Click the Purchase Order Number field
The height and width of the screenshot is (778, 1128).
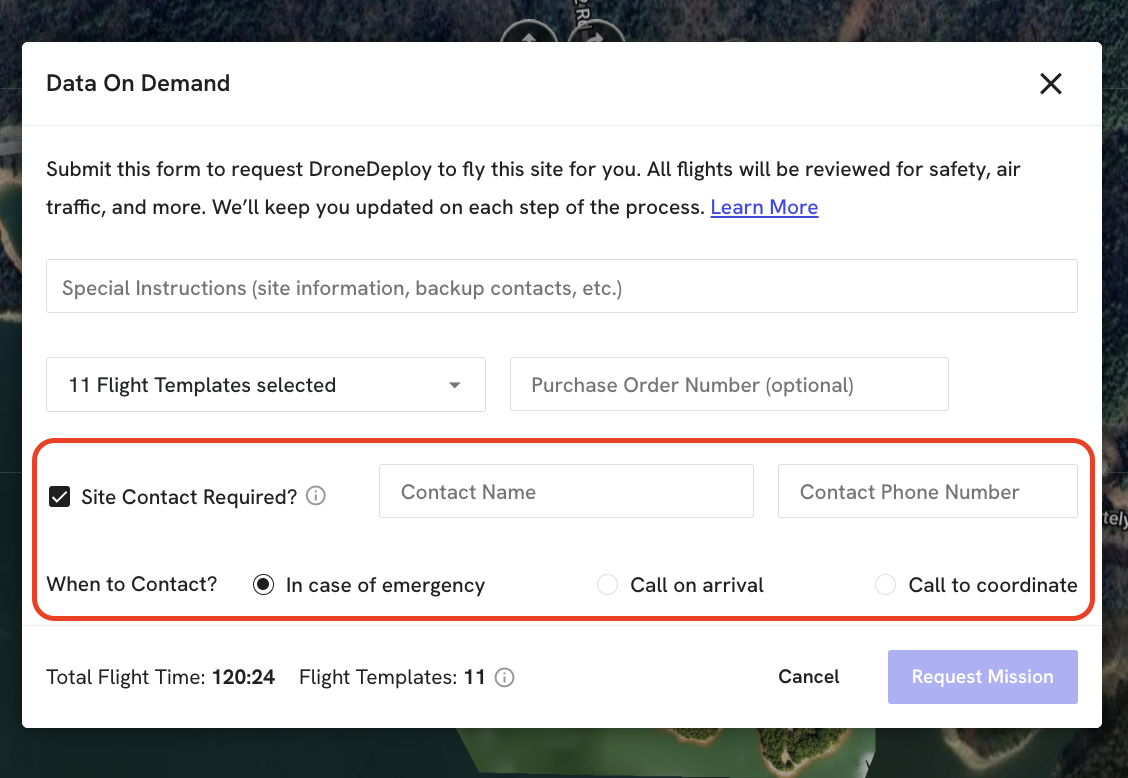pyautogui.click(x=728, y=385)
